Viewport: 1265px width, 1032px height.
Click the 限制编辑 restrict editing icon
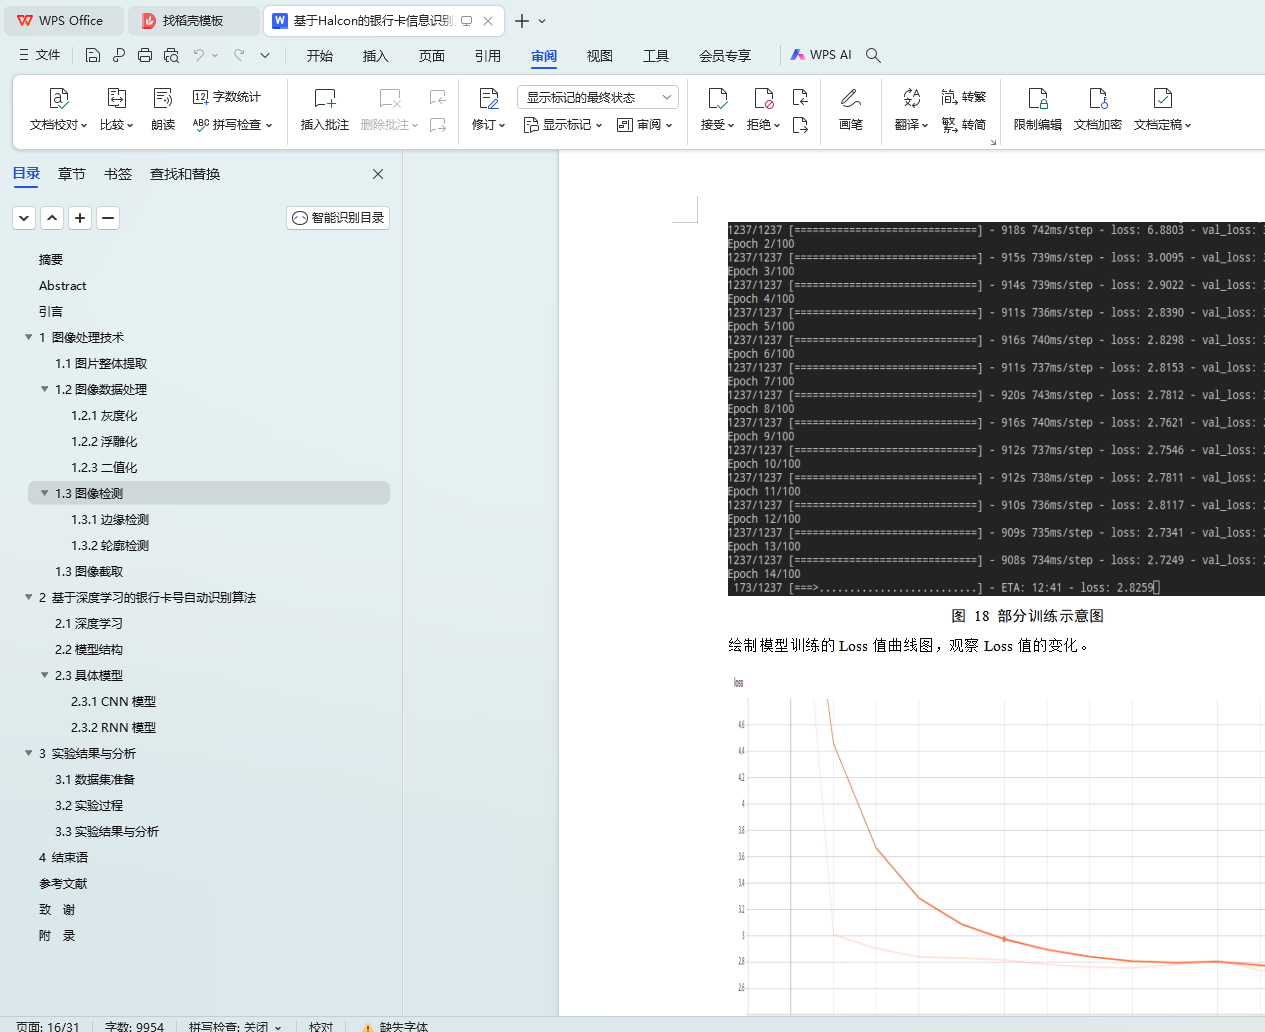pos(1038,98)
